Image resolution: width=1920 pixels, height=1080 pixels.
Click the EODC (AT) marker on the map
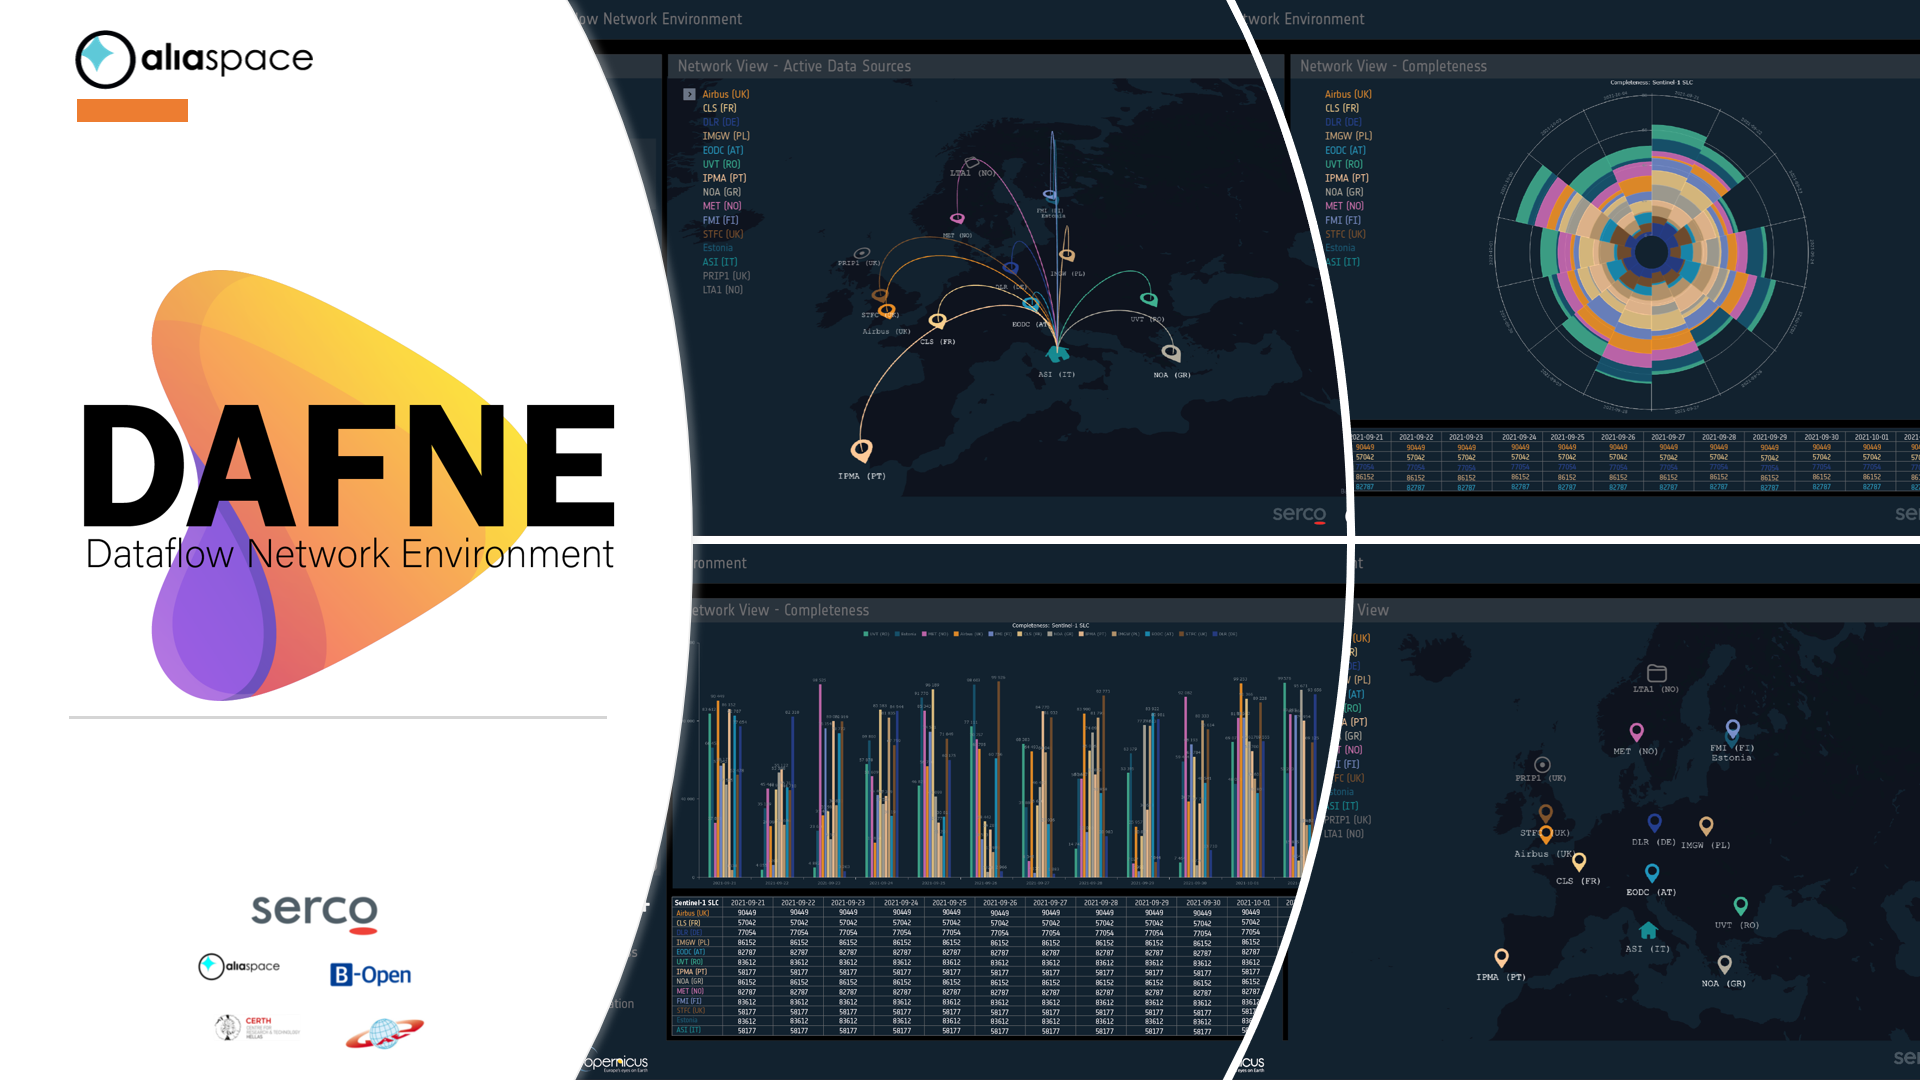1652,873
